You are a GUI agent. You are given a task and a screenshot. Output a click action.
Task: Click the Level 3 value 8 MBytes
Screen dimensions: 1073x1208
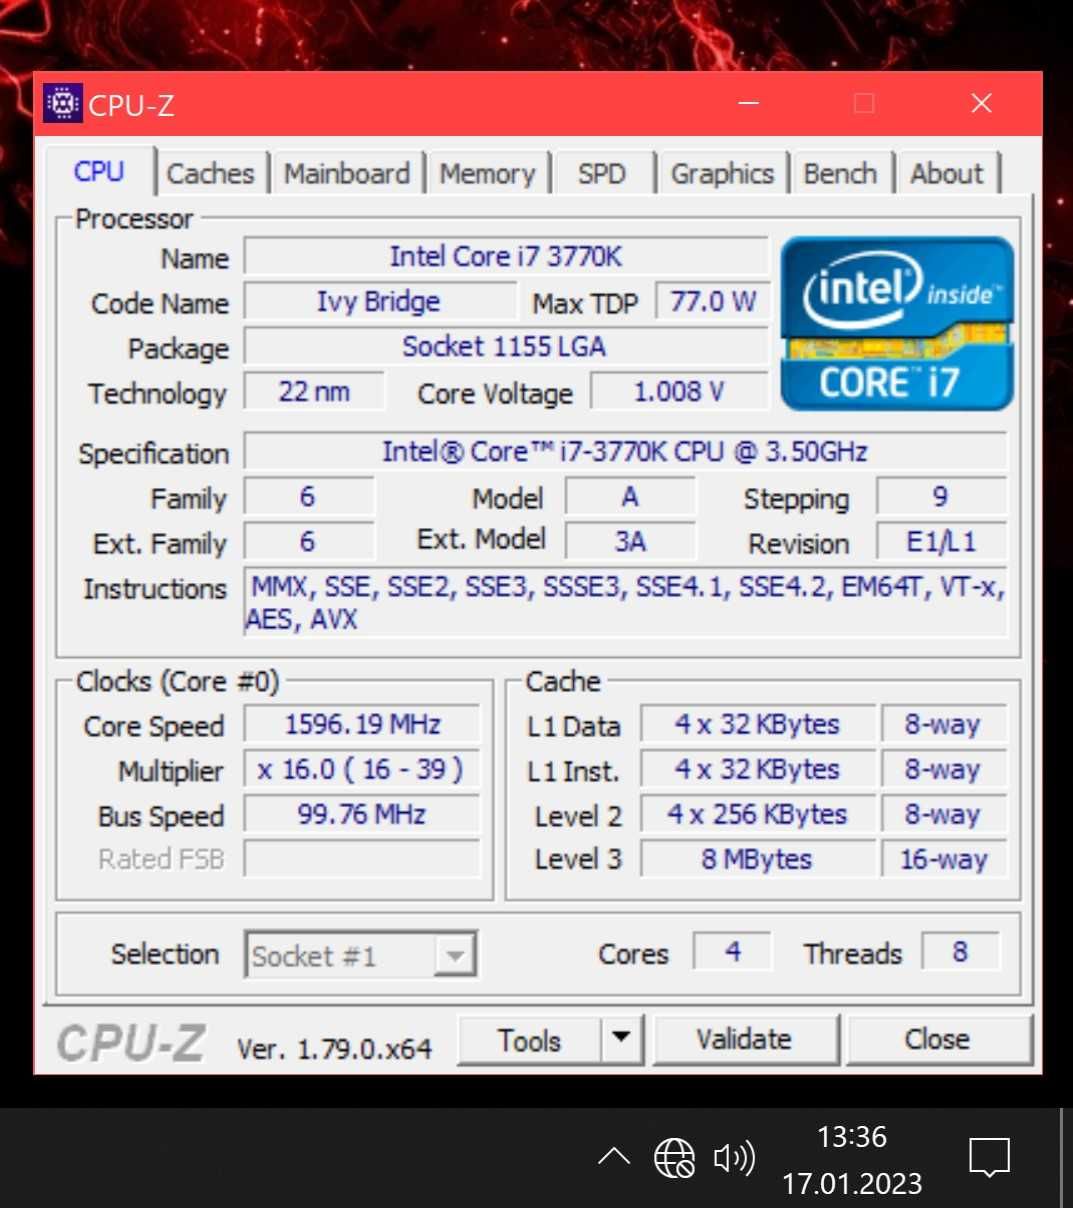pyautogui.click(x=757, y=859)
